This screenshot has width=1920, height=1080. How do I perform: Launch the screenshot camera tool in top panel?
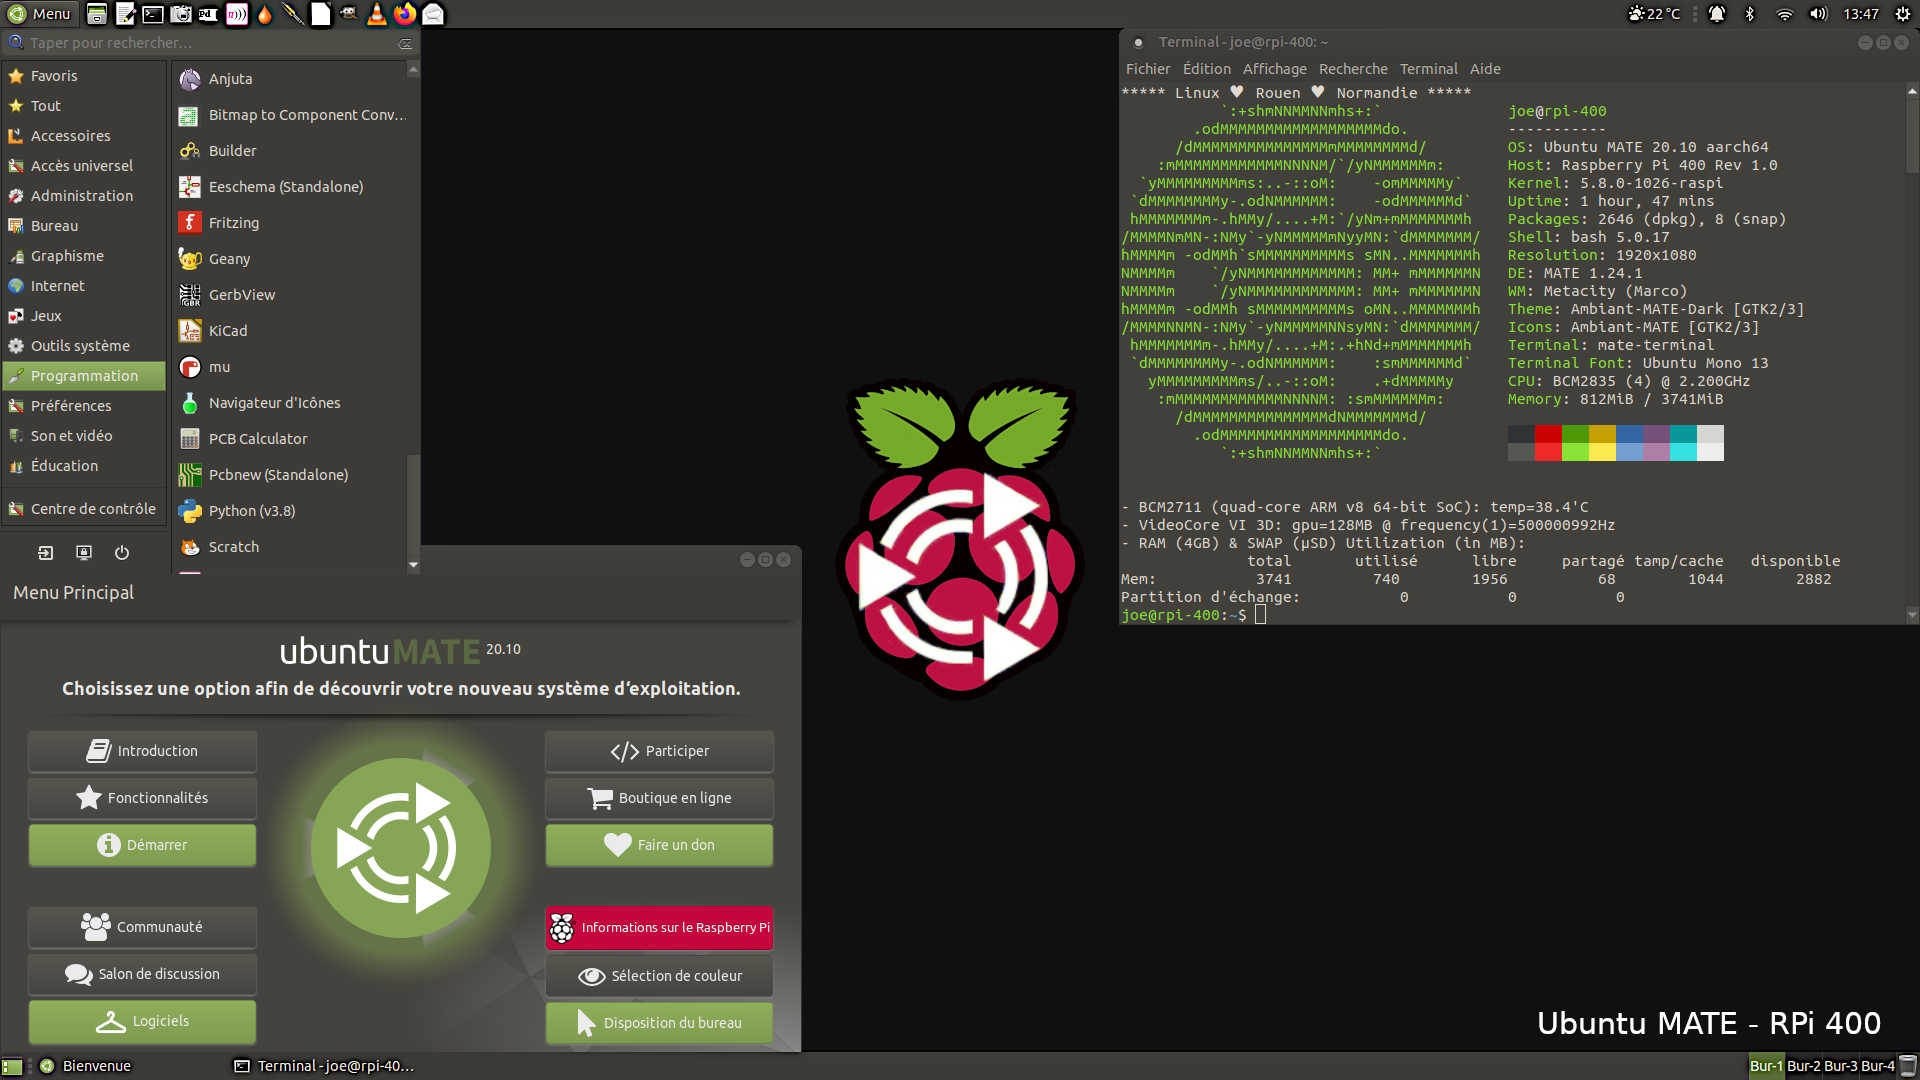[x=181, y=14]
